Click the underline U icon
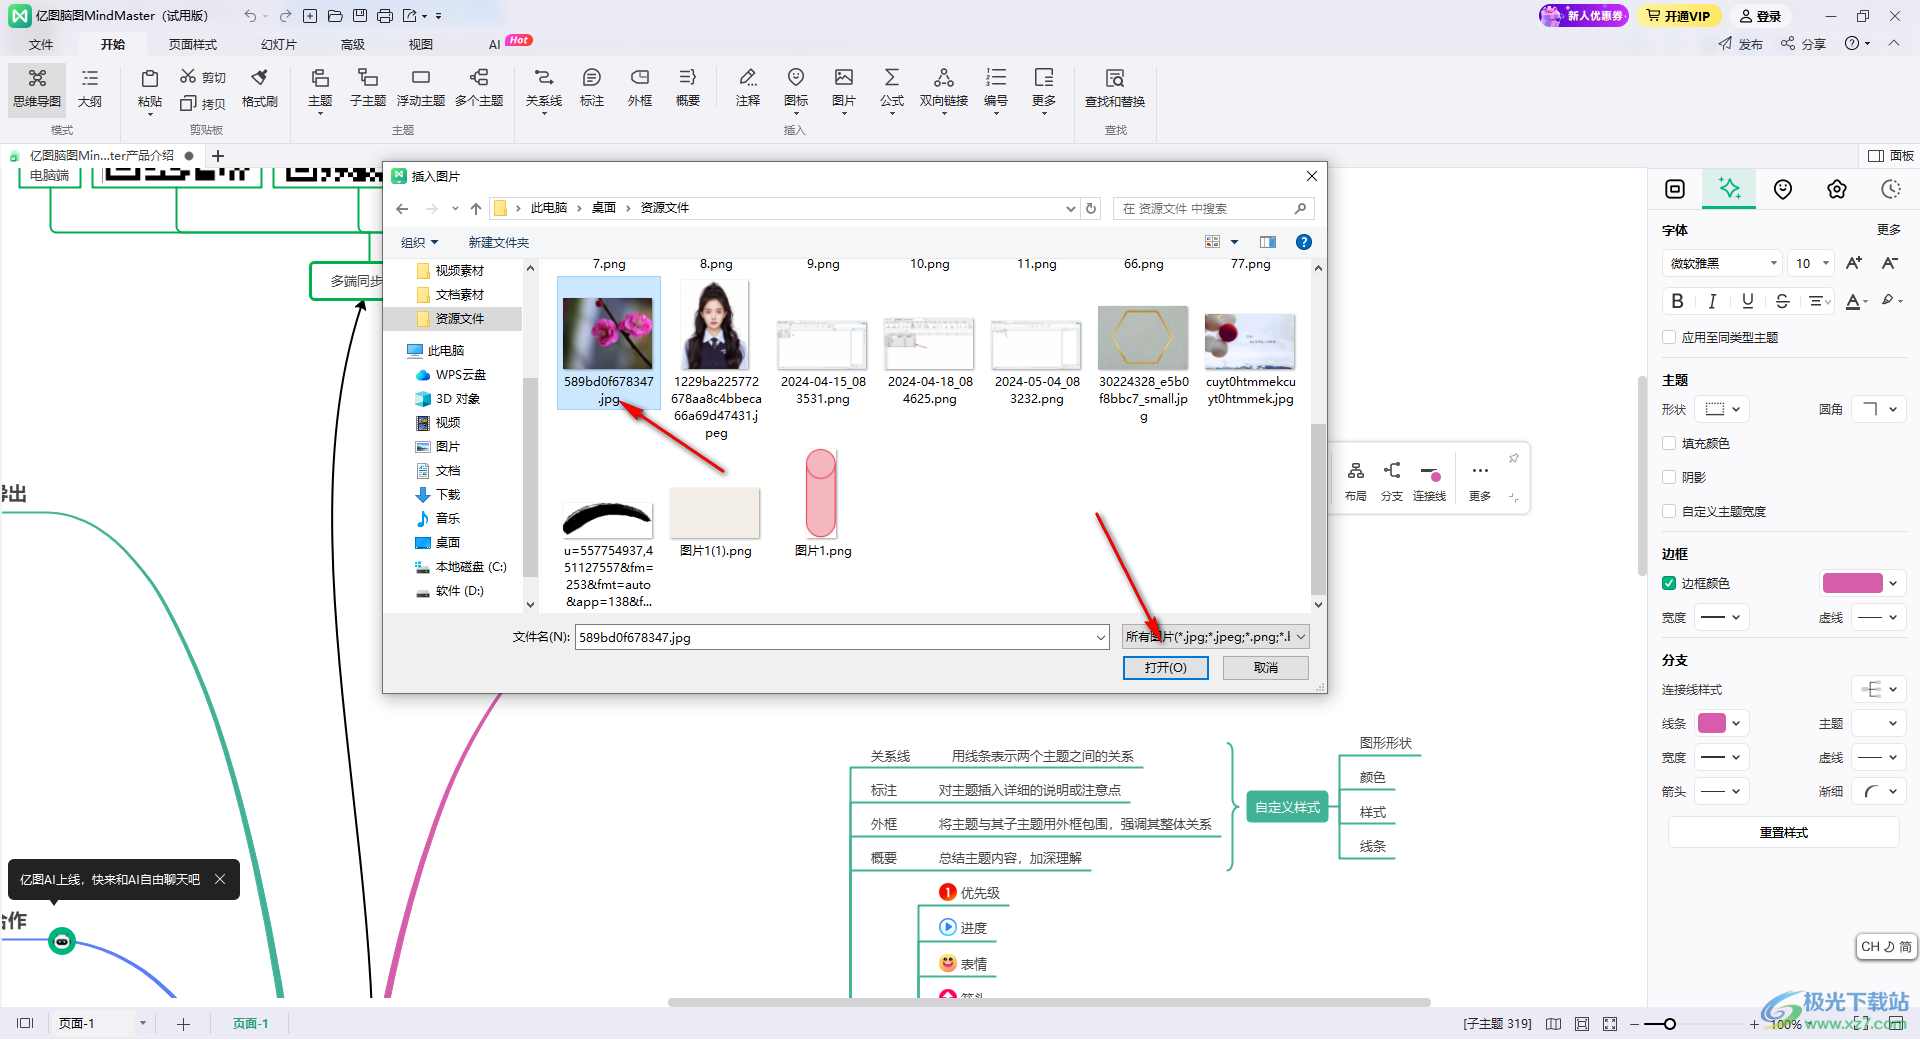 (1748, 301)
